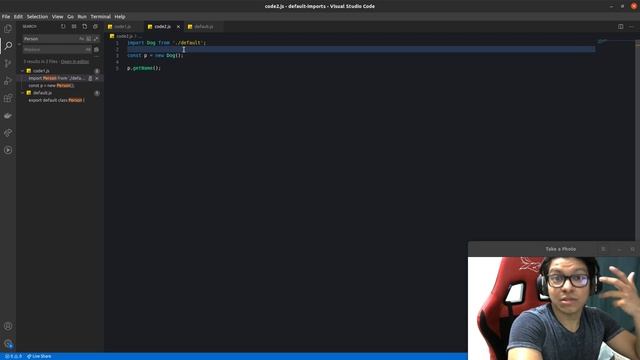Viewport: 640px width, 360px height.
Task: Open the Run menu
Action: tap(82, 17)
